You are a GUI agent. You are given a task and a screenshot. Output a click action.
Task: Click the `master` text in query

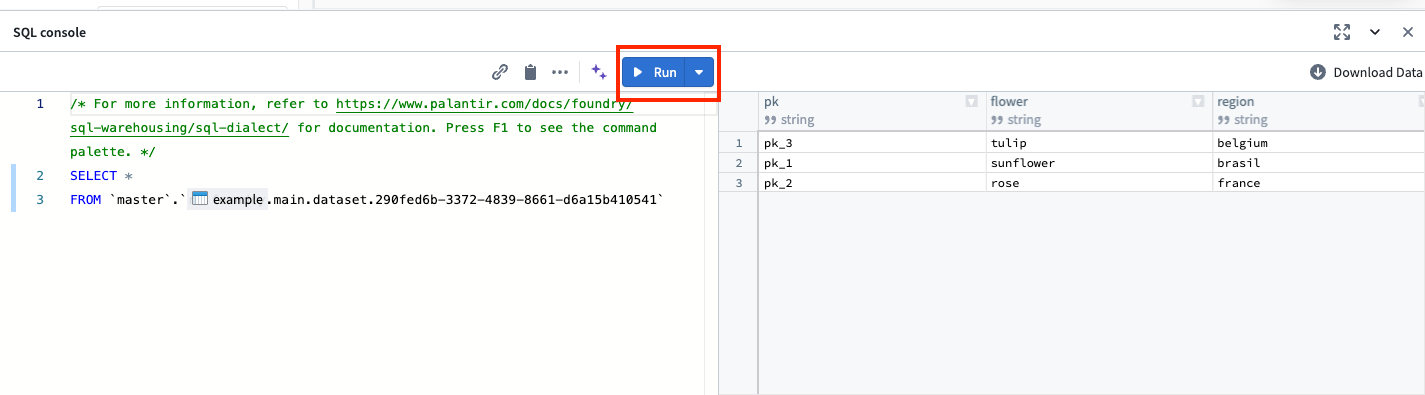click(x=141, y=200)
